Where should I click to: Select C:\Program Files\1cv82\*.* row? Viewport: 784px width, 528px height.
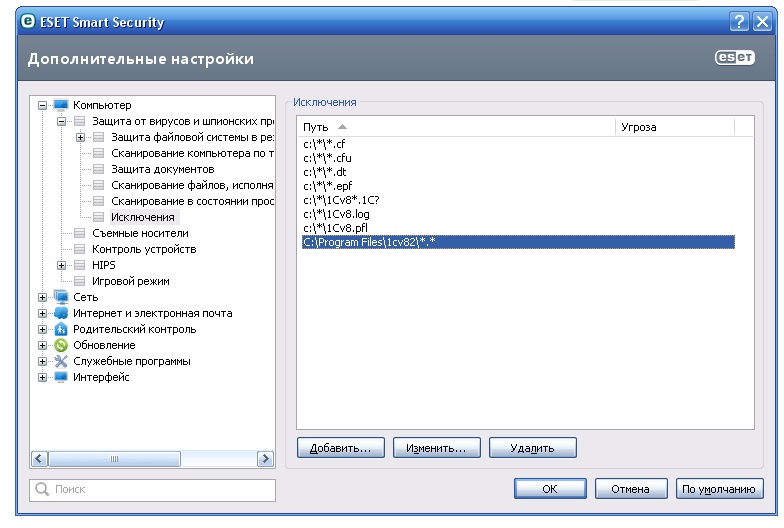pyautogui.click(x=518, y=242)
